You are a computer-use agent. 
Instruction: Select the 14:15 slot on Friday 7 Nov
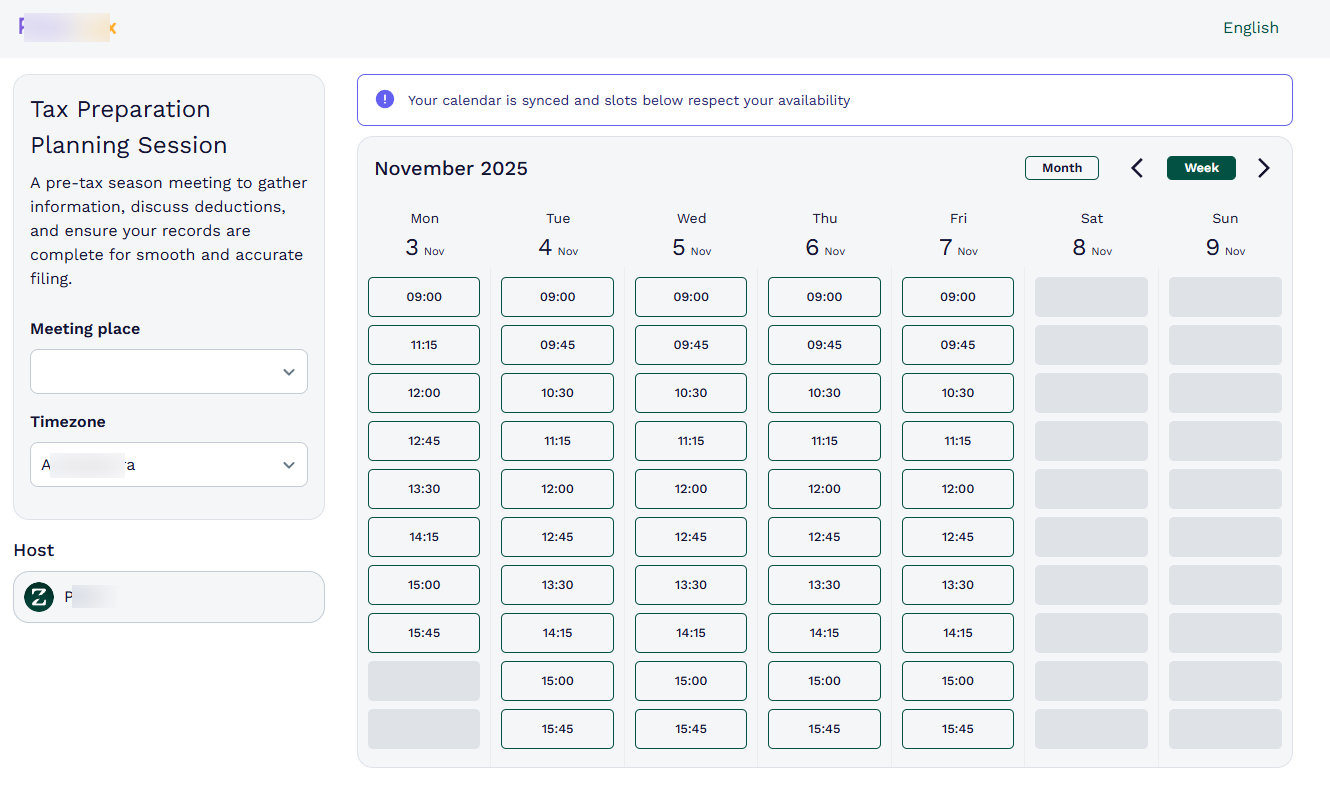tap(957, 632)
